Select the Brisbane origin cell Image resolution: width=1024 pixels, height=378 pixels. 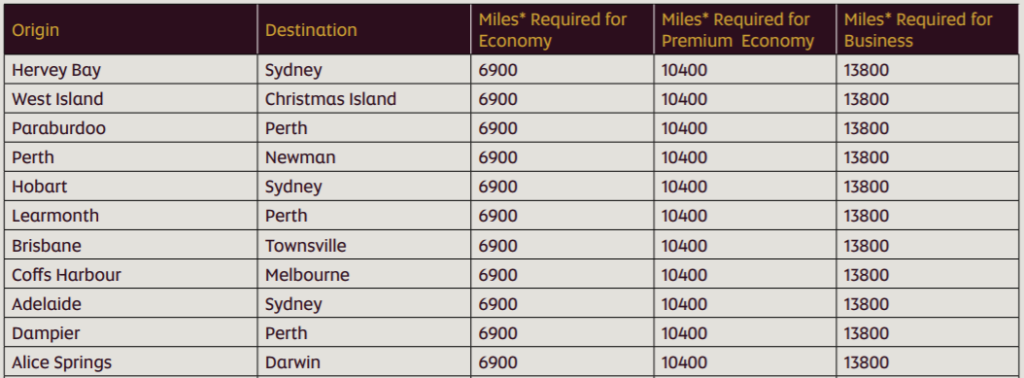click(x=131, y=245)
